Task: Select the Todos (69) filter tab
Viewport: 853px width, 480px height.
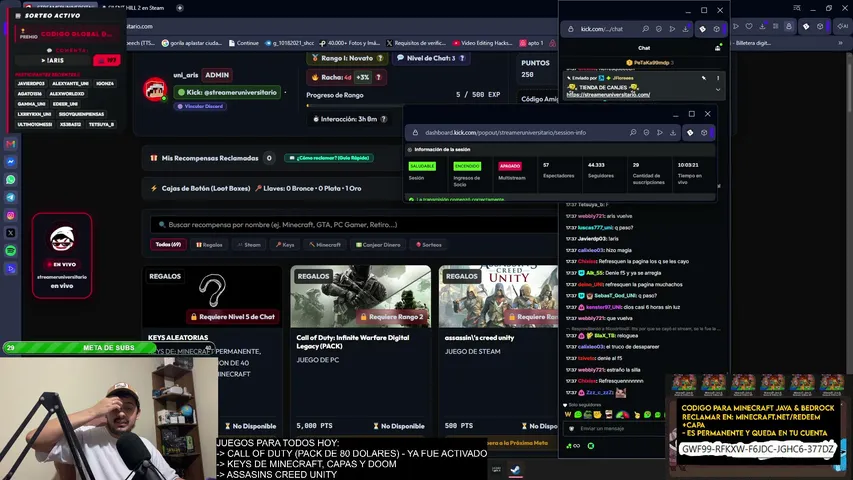Action: tap(168, 245)
